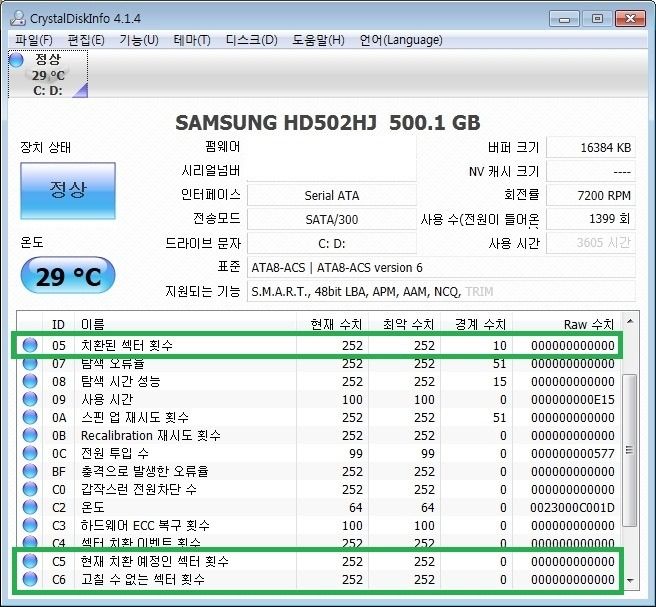Select the 고칠 수 없는 섹터 횟수 row name
Viewport: 656px width, 607px height.
pyautogui.click(x=143, y=579)
